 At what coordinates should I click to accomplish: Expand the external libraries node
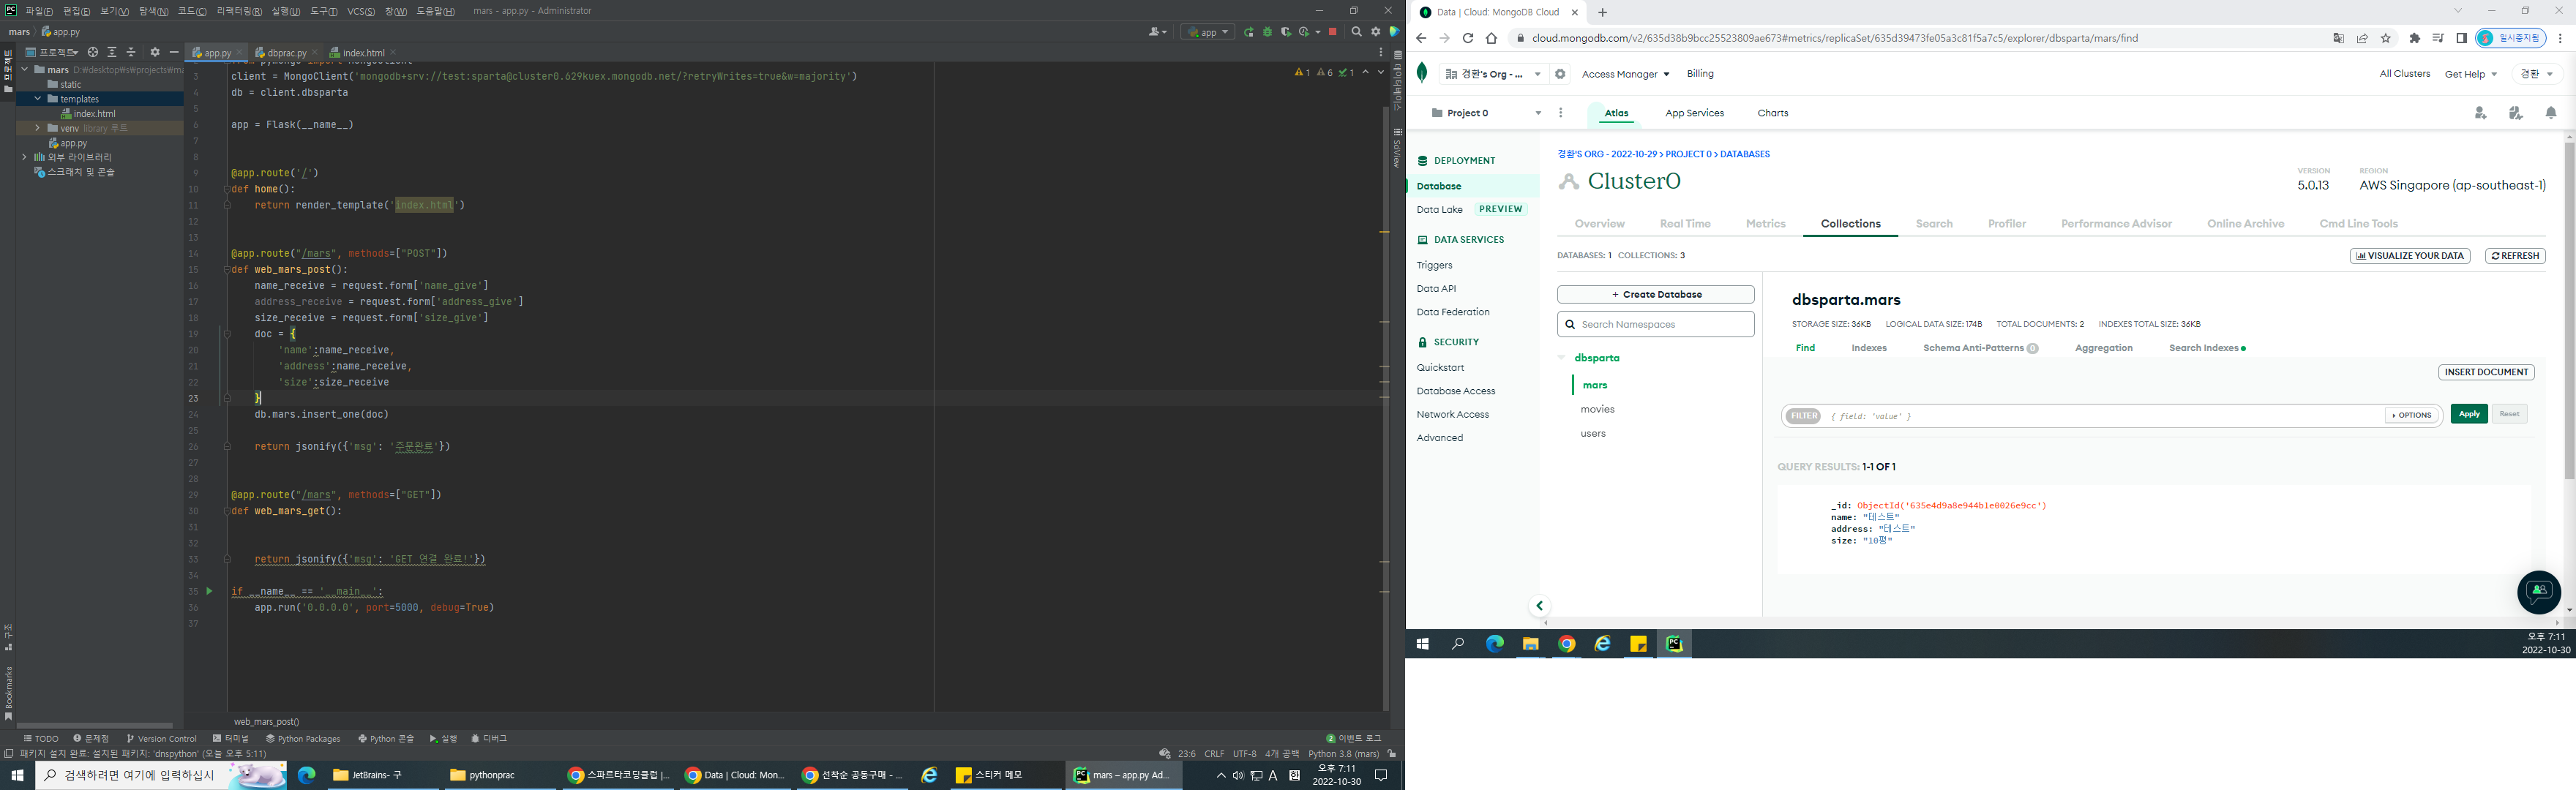[25, 157]
